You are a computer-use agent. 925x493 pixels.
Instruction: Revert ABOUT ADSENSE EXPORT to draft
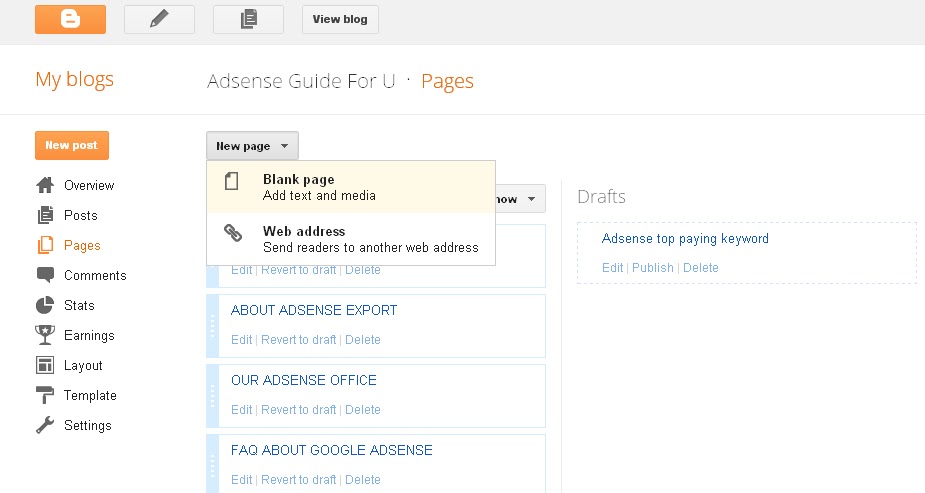[299, 340]
